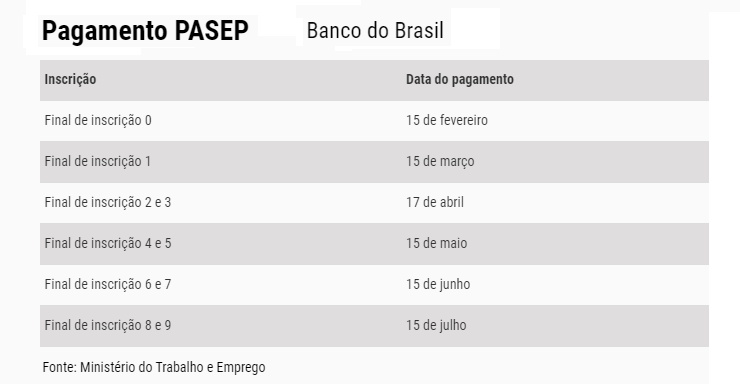The width and height of the screenshot is (740, 384).
Task: Click the 15 de maio date
Action: point(437,243)
